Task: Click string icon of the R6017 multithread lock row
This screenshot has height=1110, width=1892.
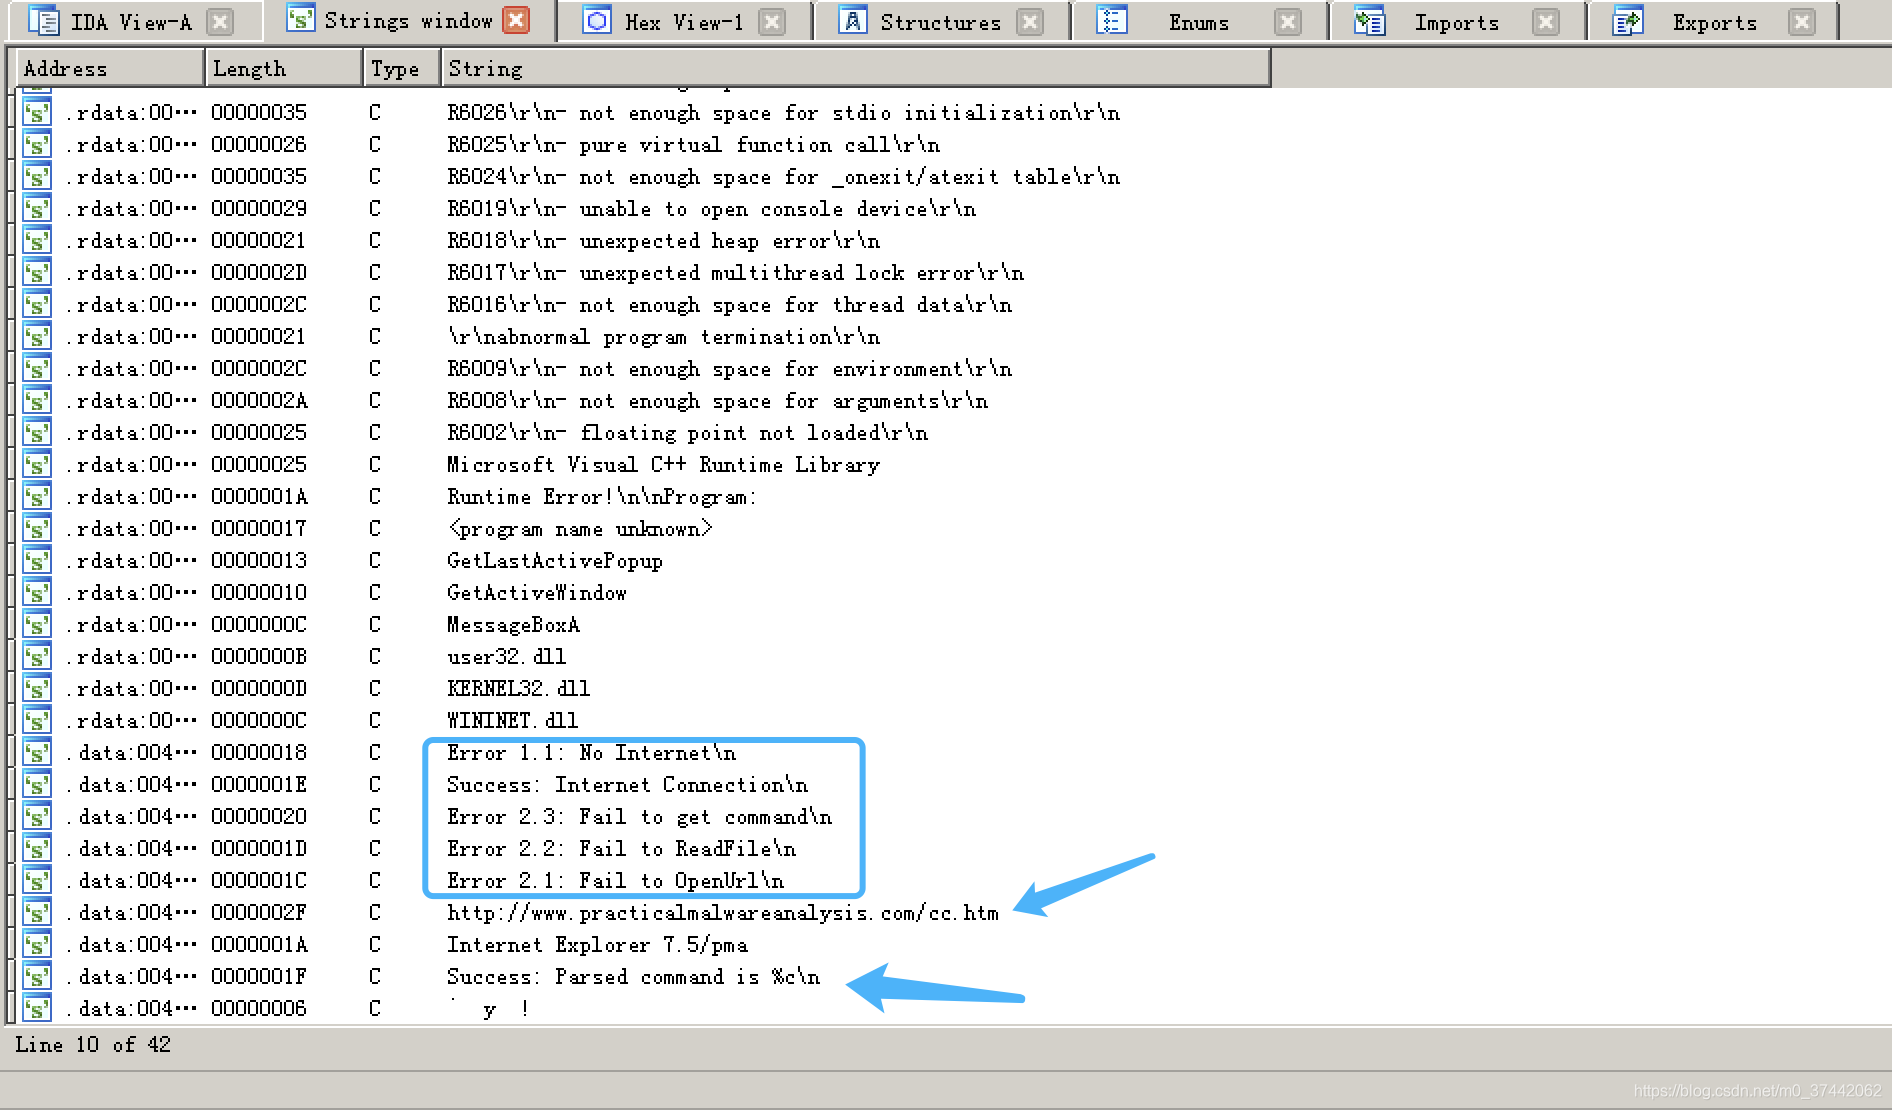Action: tap(37, 273)
